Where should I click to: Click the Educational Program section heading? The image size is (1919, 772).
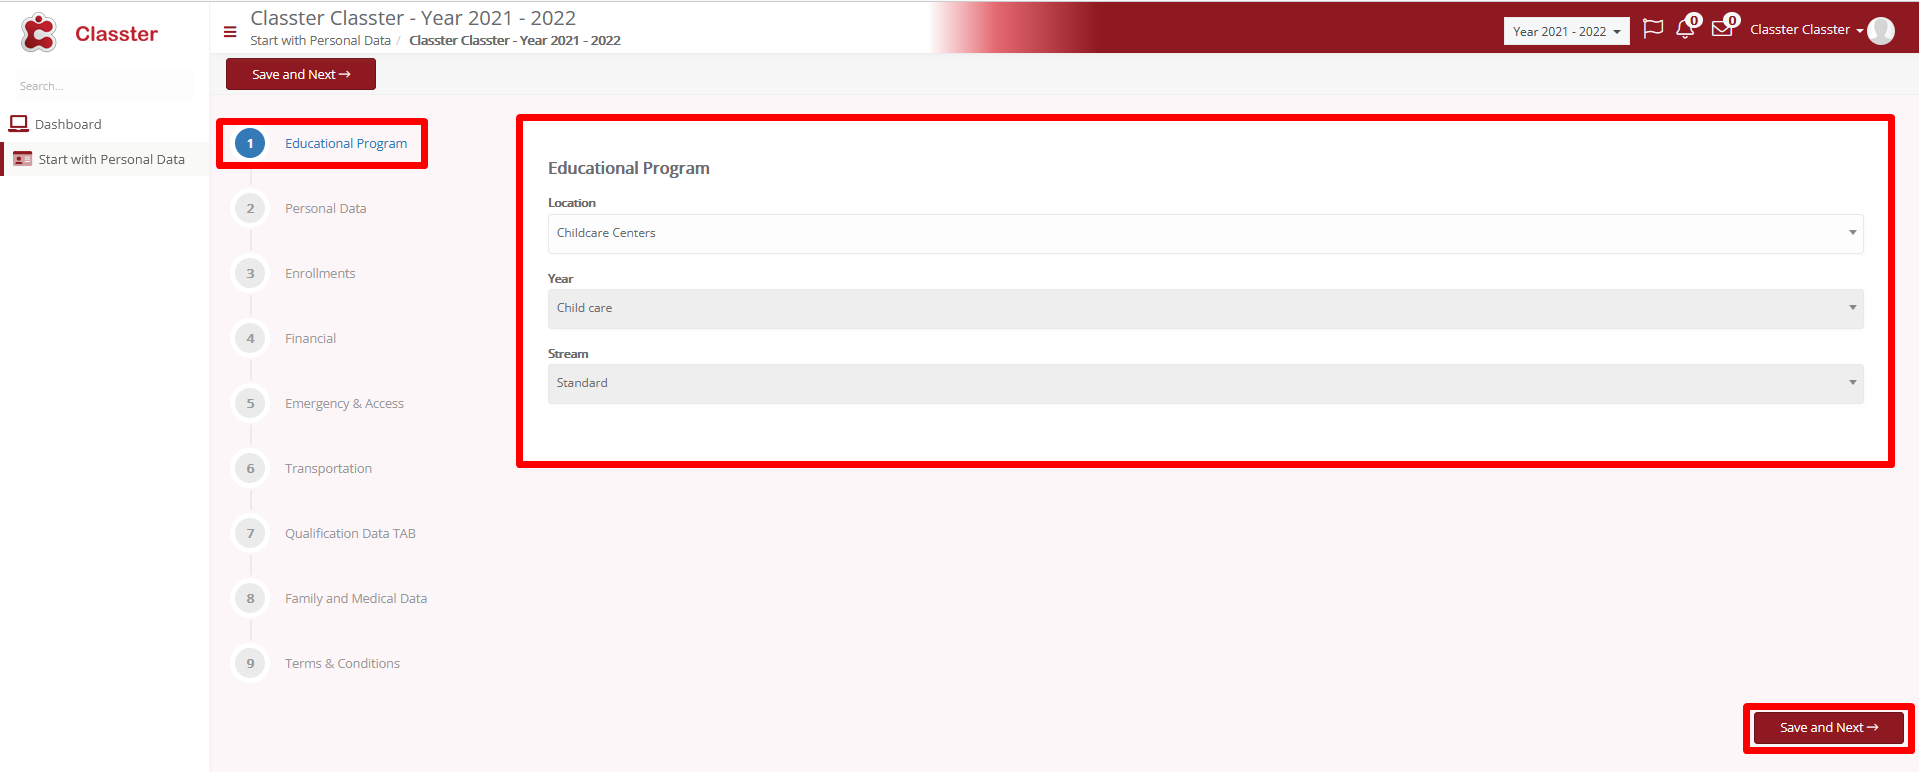click(x=629, y=168)
